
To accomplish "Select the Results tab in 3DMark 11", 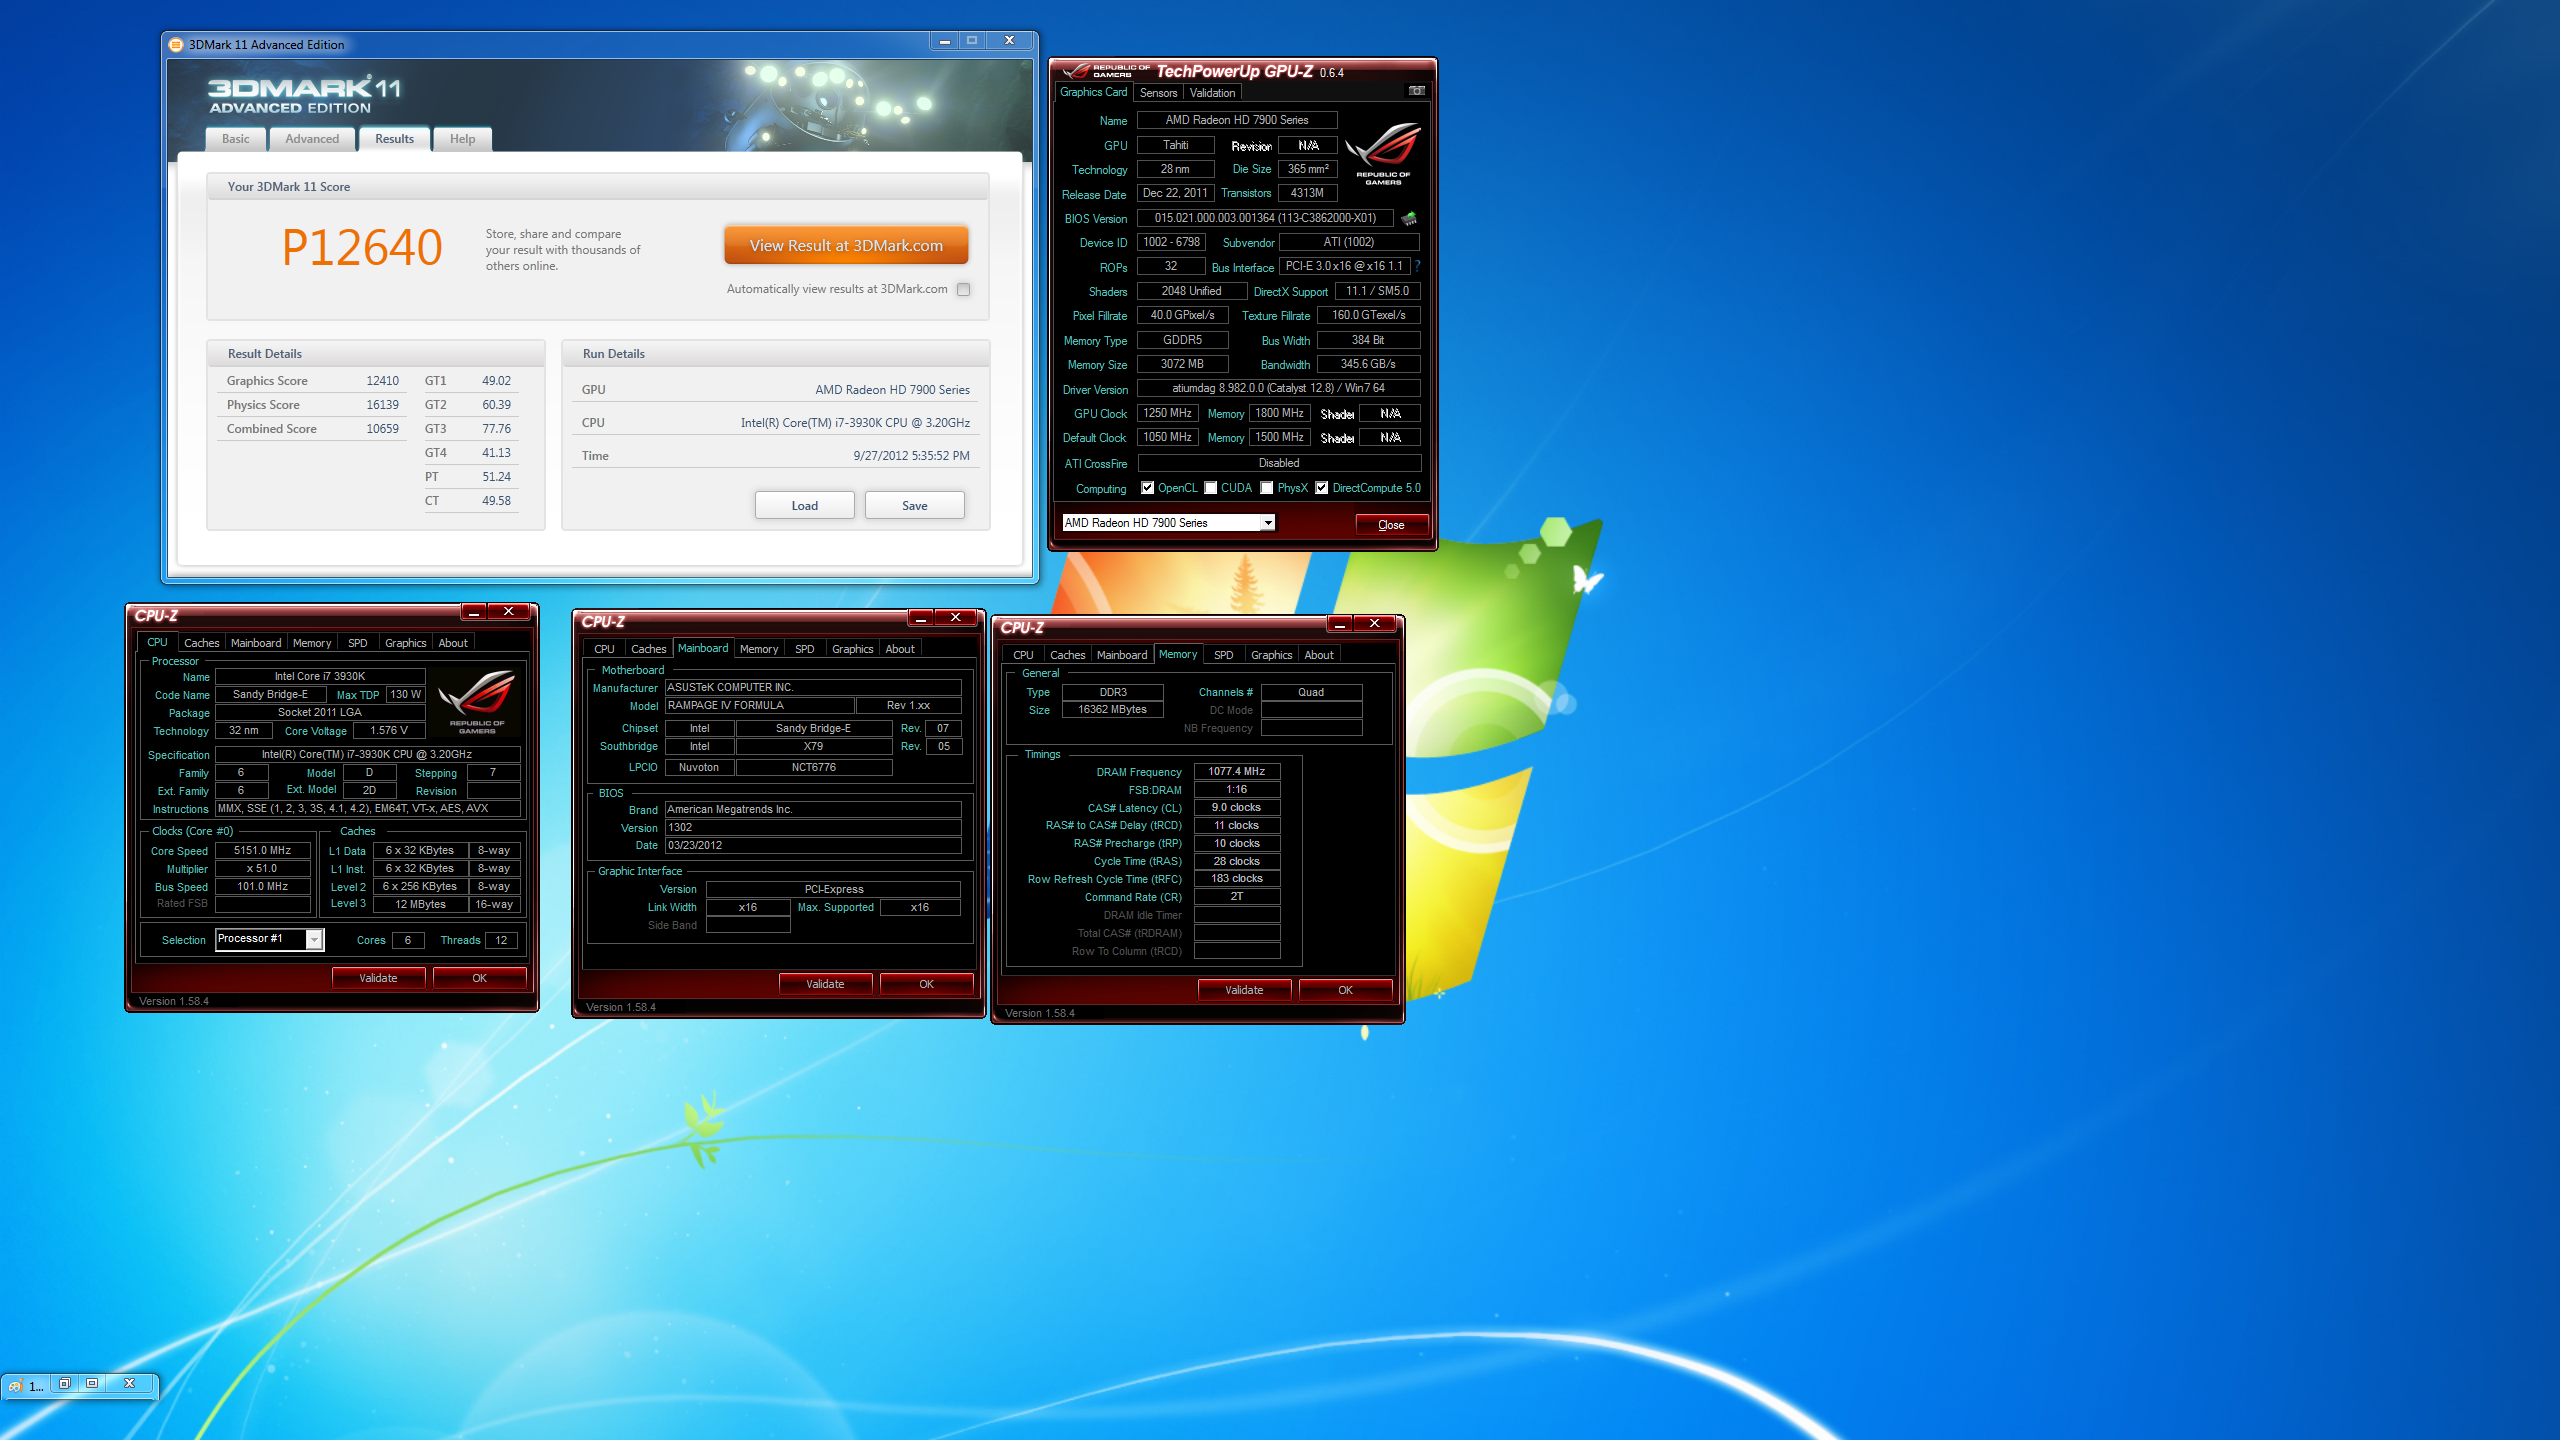I will [x=394, y=139].
